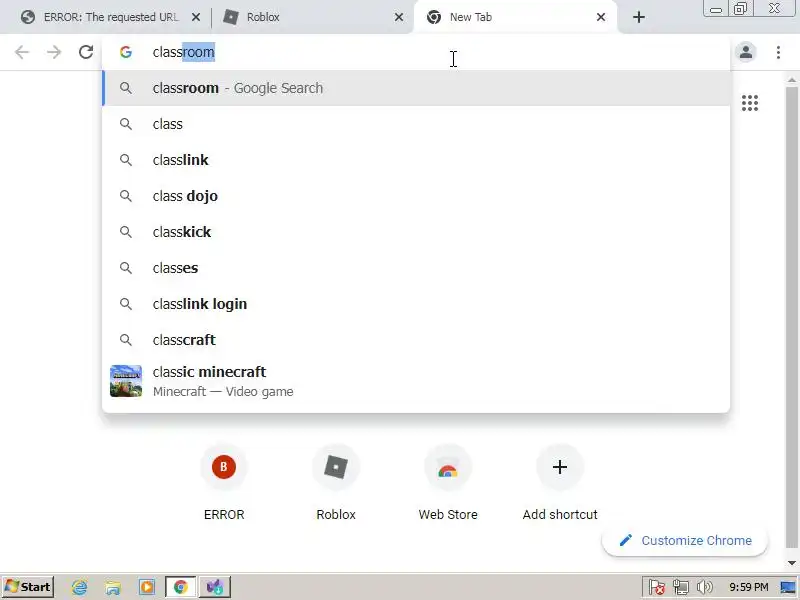Click the show desktop button
800x600 pixels.
coord(789,587)
